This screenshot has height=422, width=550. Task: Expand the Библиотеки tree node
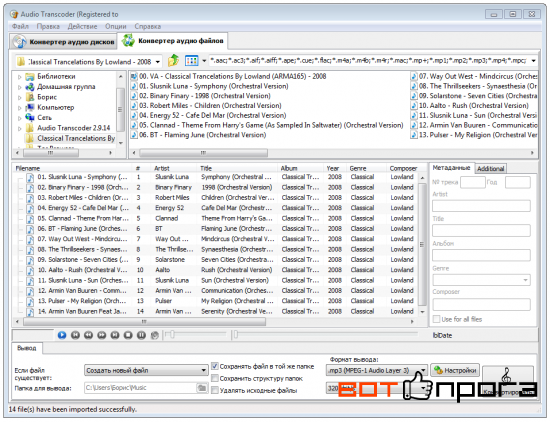click(20, 77)
